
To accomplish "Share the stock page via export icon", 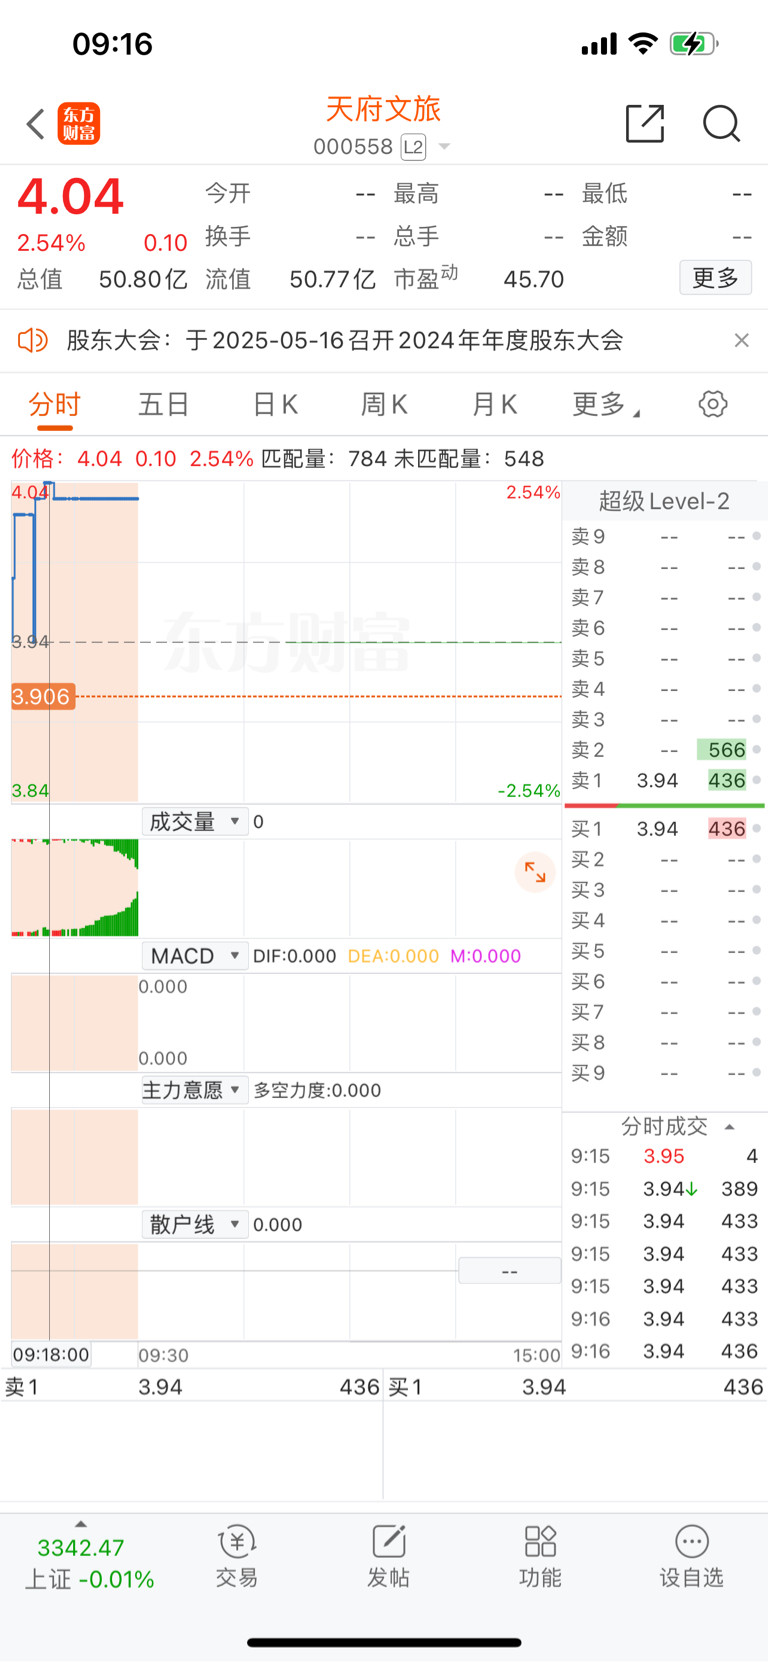I will [645, 123].
